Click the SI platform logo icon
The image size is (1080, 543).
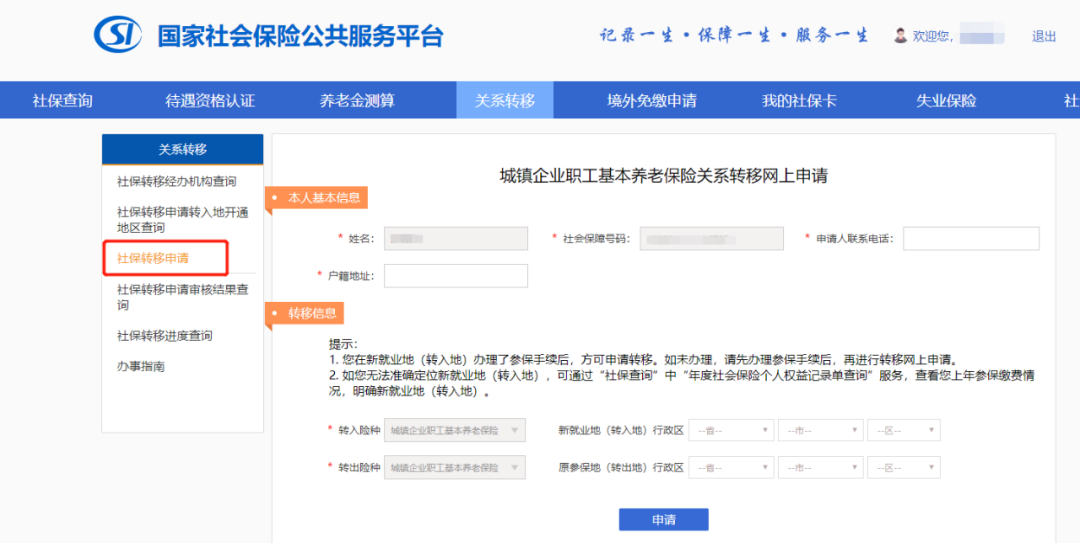pyautogui.click(x=118, y=34)
